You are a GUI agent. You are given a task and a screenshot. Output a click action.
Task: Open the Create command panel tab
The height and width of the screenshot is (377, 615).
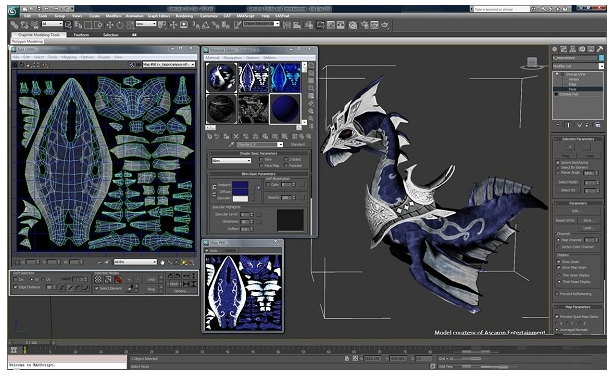554,49
